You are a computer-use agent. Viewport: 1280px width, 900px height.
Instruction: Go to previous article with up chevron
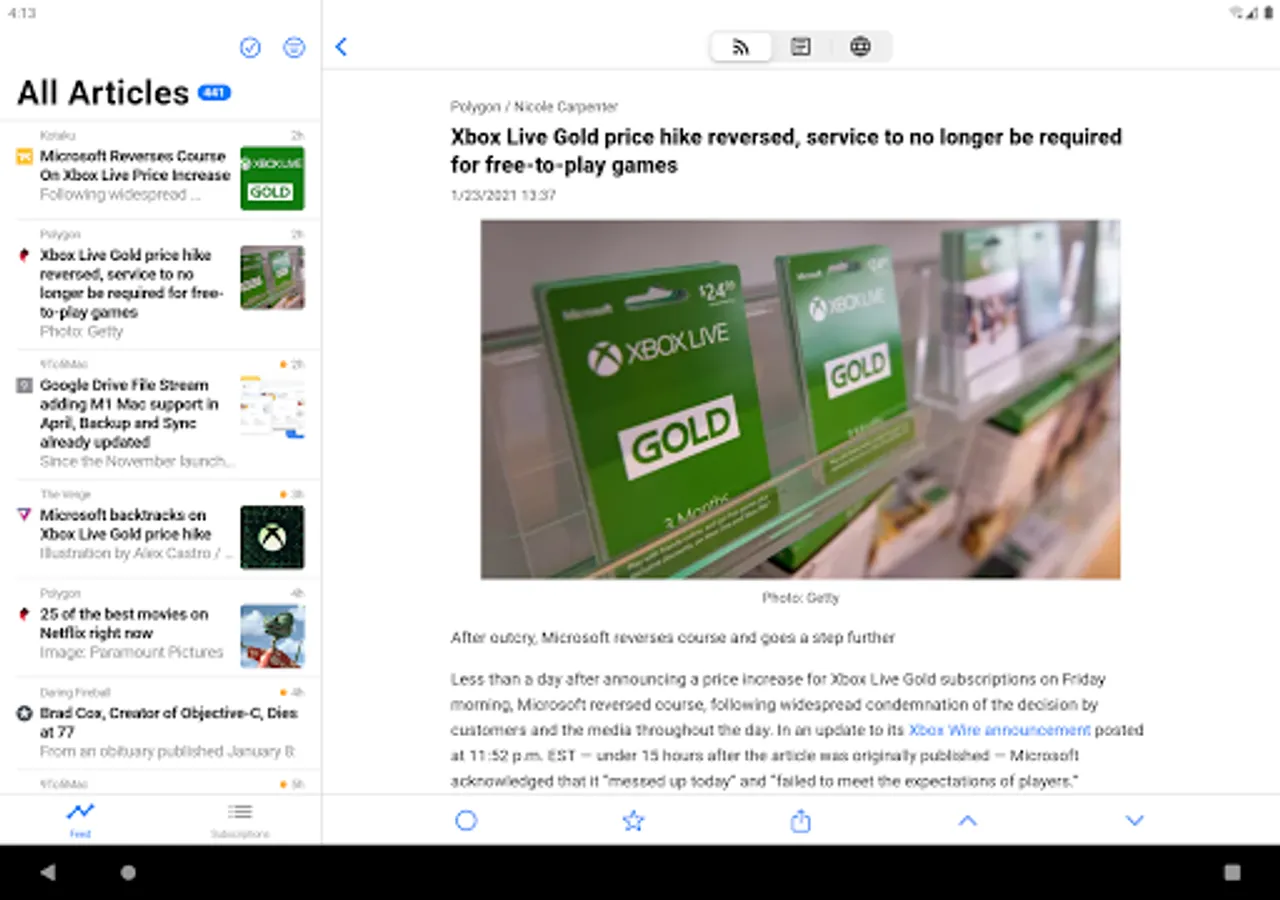pyautogui.click(x=967, y=820)
